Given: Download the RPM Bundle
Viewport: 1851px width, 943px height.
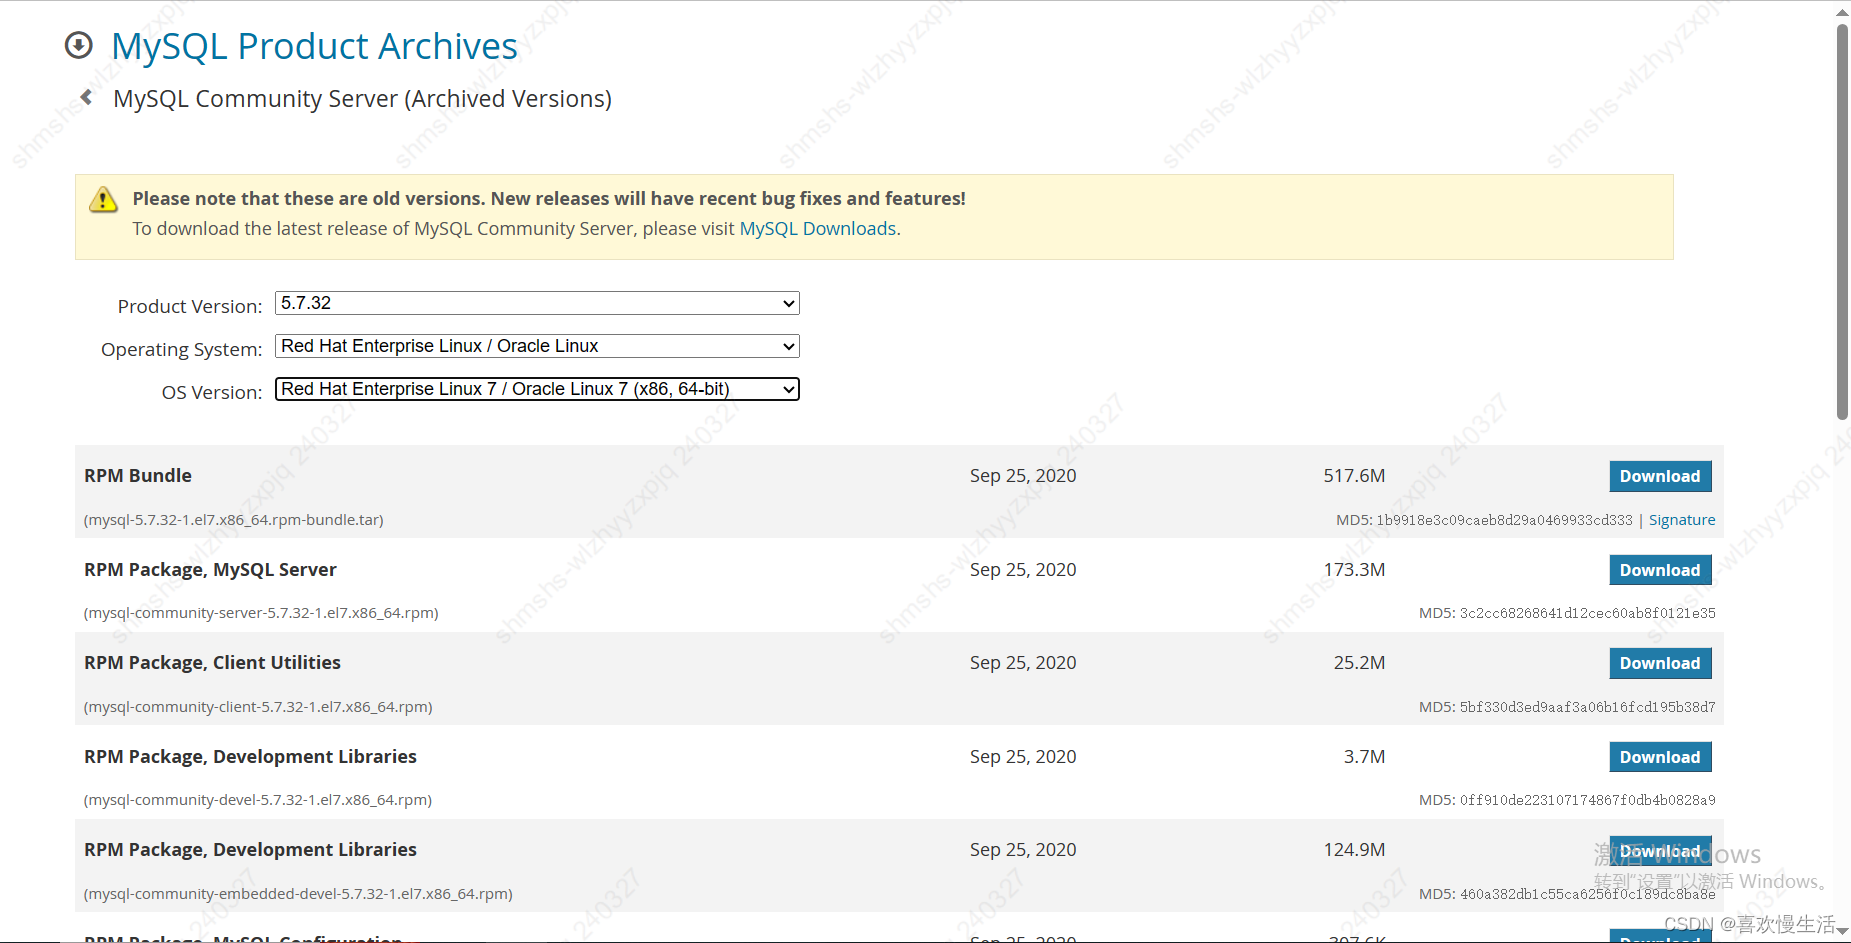Looking at the screenshot, I should tap(1660, 476).
